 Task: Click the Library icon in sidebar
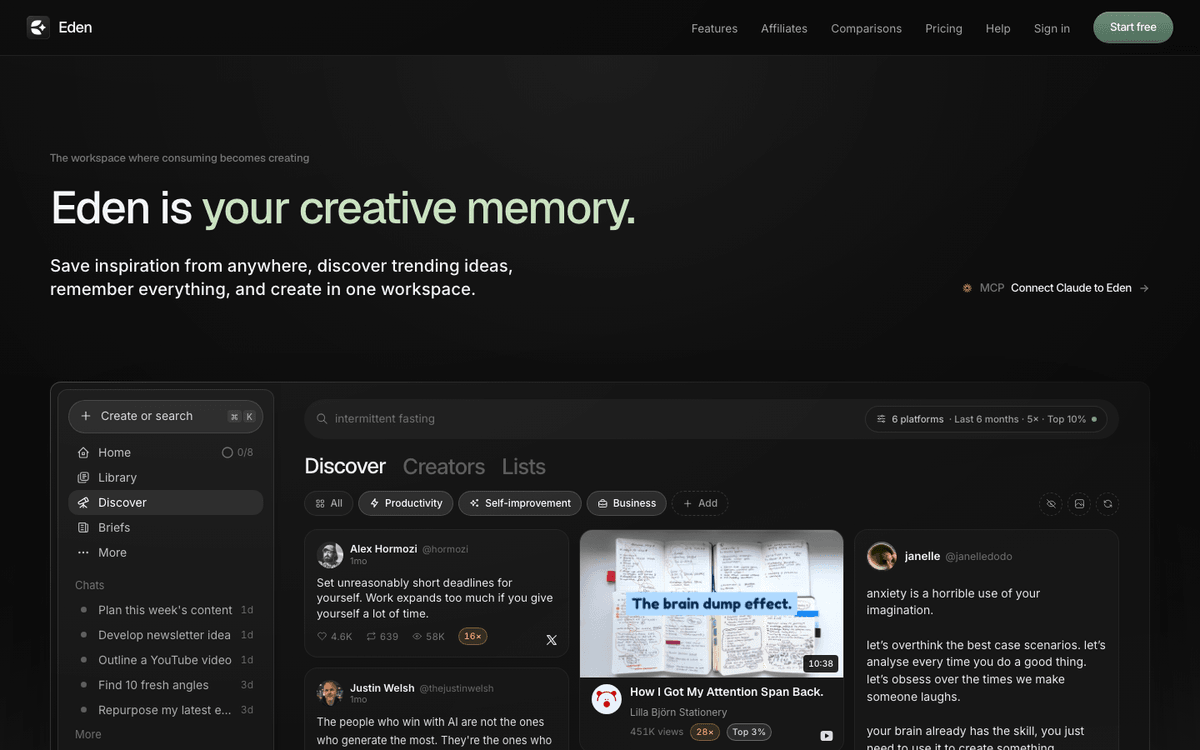[x=84, y=477]
